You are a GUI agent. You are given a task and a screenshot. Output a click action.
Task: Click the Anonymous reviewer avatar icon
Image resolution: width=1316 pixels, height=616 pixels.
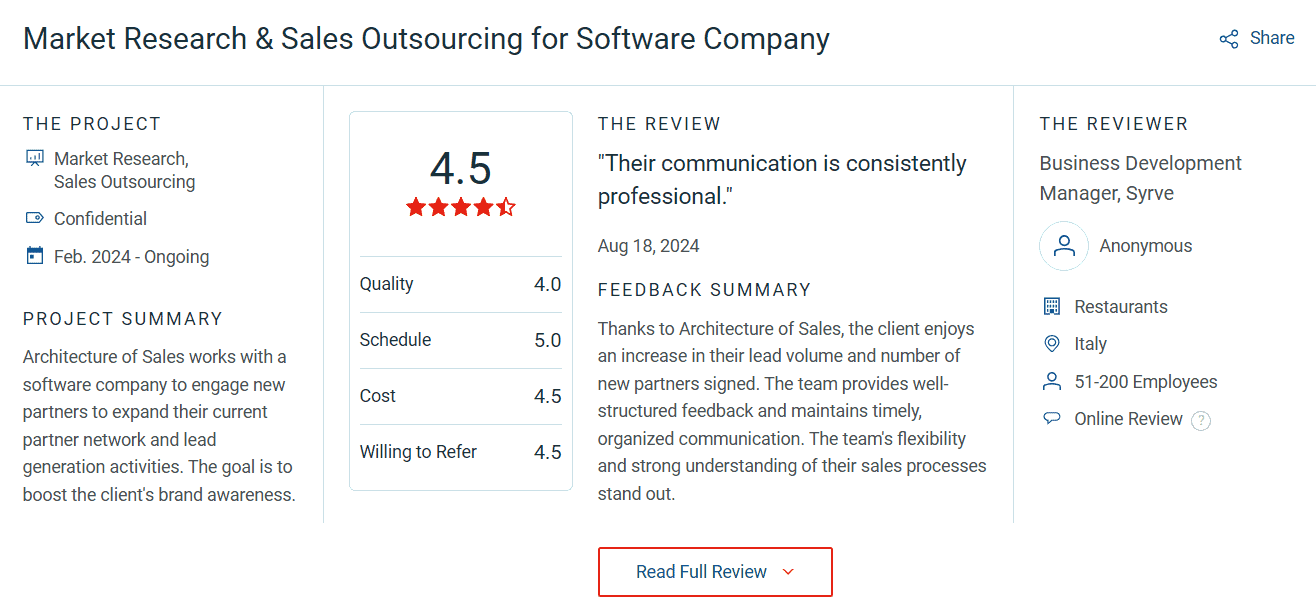click(x=1064, y=246)
